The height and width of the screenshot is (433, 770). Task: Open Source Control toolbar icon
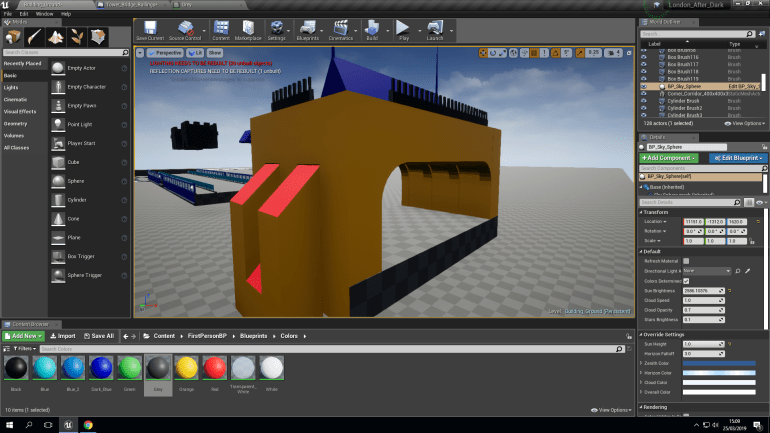[185, 30]
